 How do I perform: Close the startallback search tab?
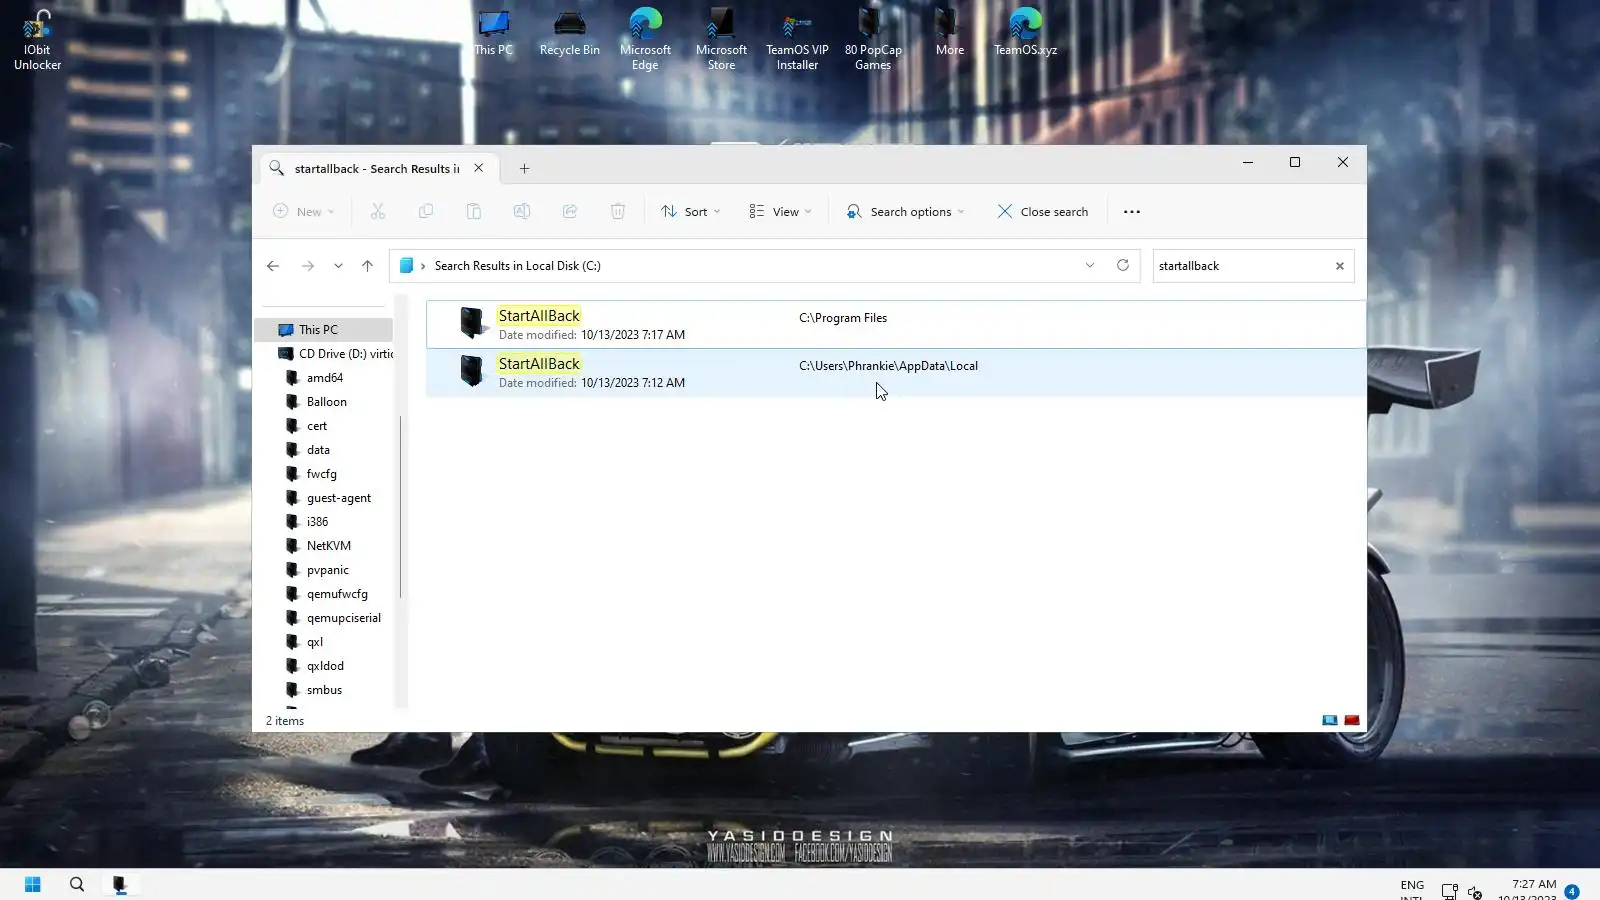pyautogui.click(x=479, y=168)
